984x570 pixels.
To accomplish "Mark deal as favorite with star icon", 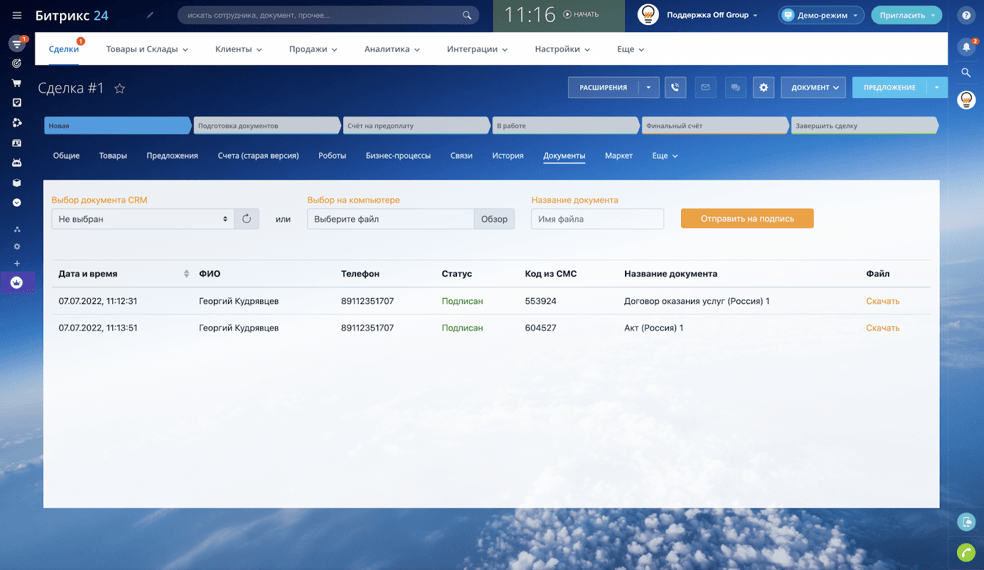I will coord(120,89).
